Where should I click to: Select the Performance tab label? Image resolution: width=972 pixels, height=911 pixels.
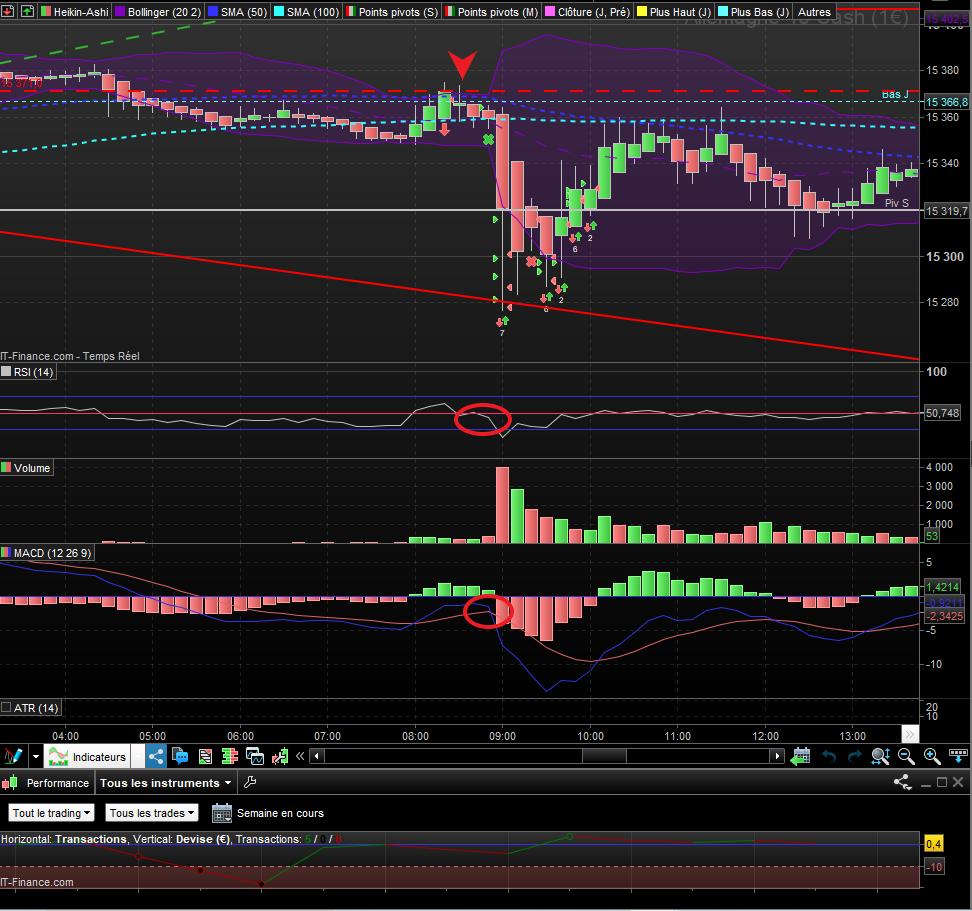pos(58,783)
